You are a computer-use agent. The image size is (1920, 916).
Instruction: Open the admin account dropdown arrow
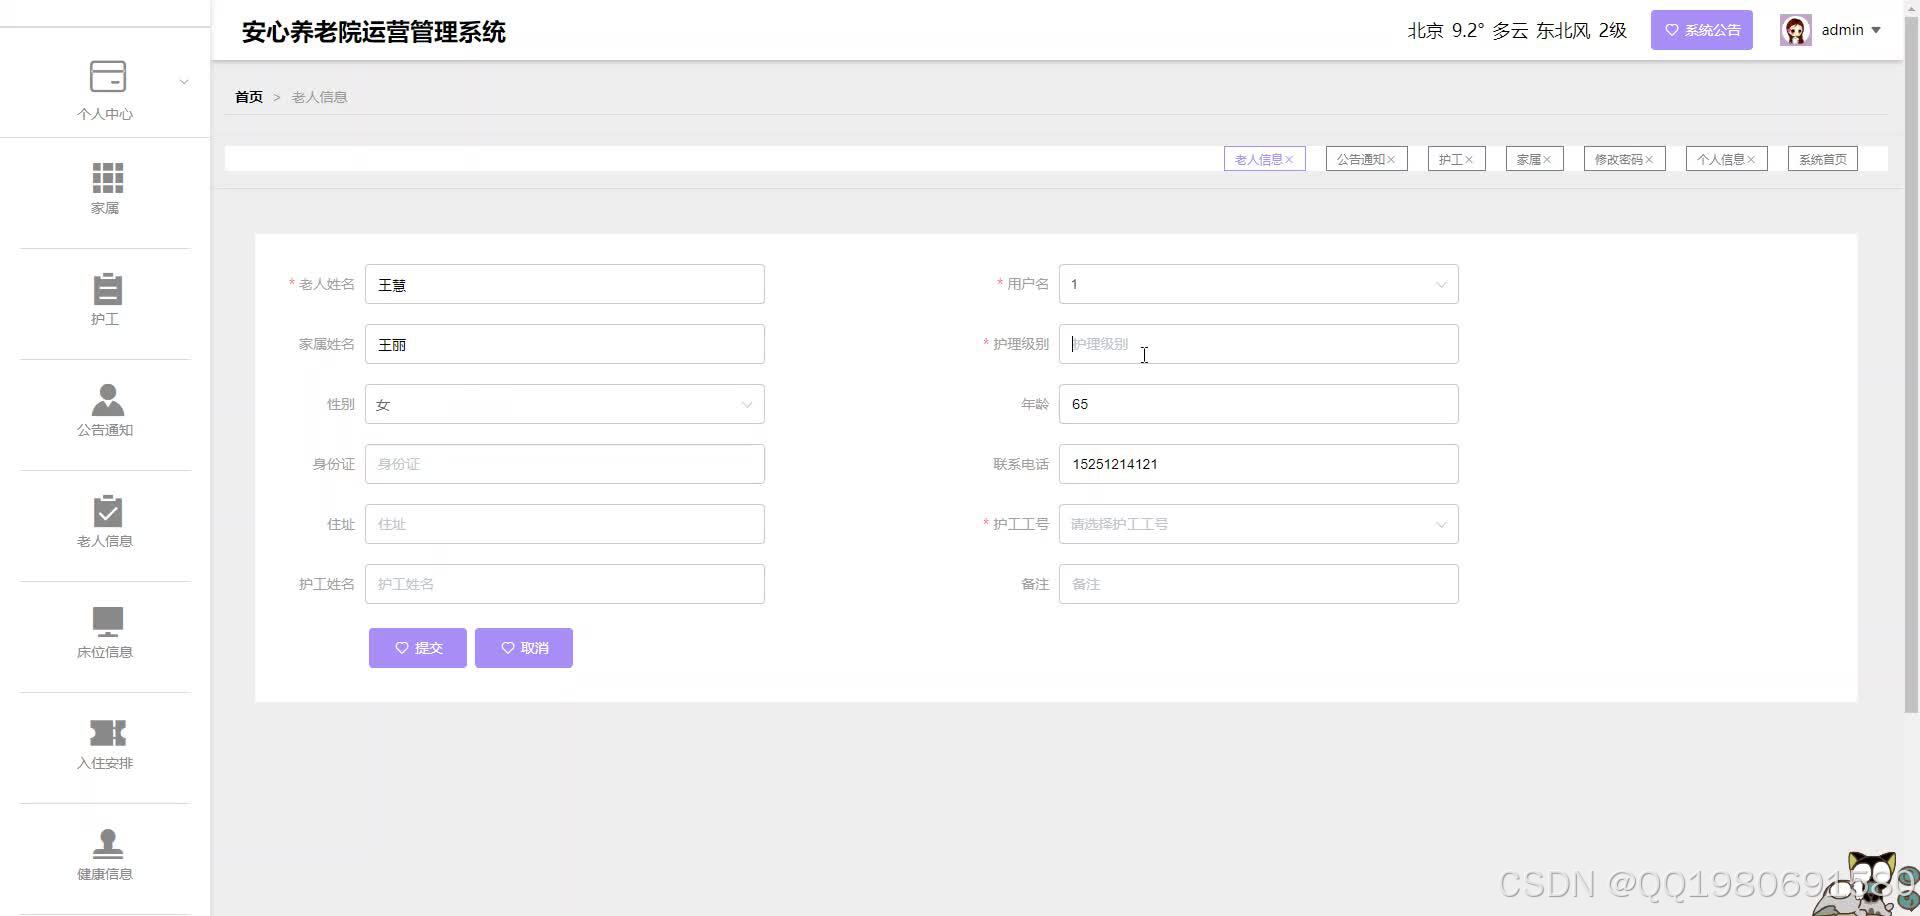pyautogui.click(x=1876, y=30)
